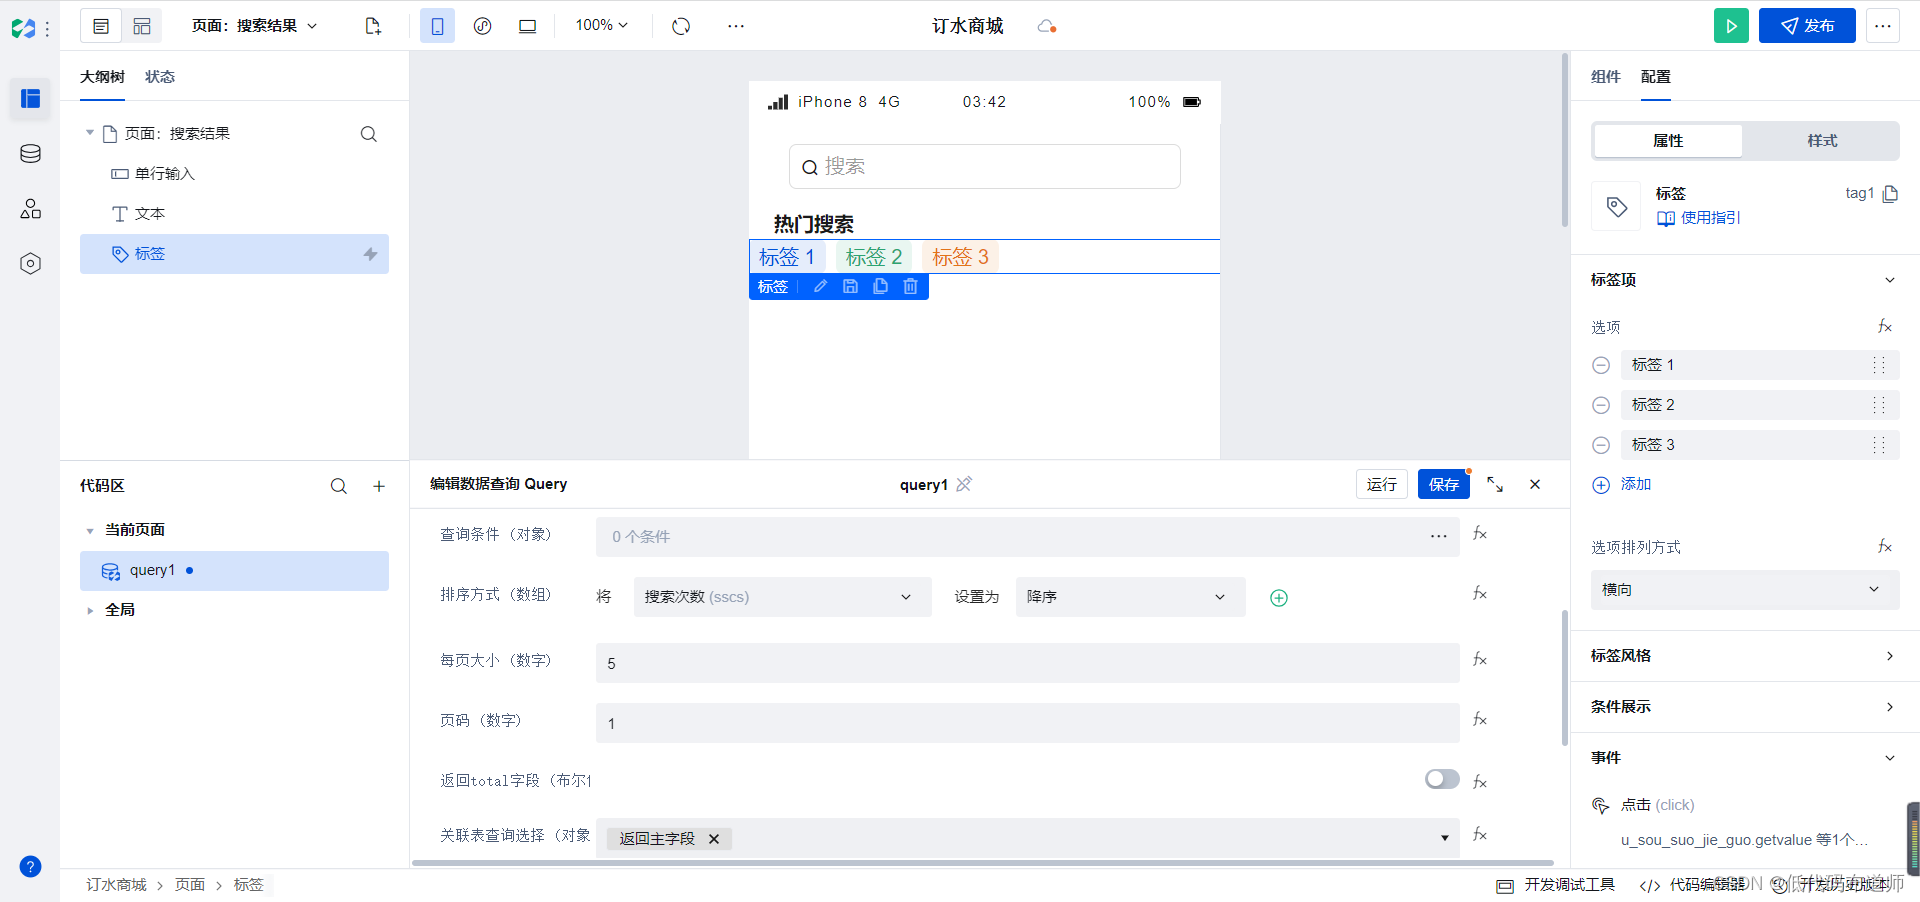Click the 搜索 input in phone preview
Viewport: 1920px width, 902px height.
pyautogui.click(x=985, y=166)
